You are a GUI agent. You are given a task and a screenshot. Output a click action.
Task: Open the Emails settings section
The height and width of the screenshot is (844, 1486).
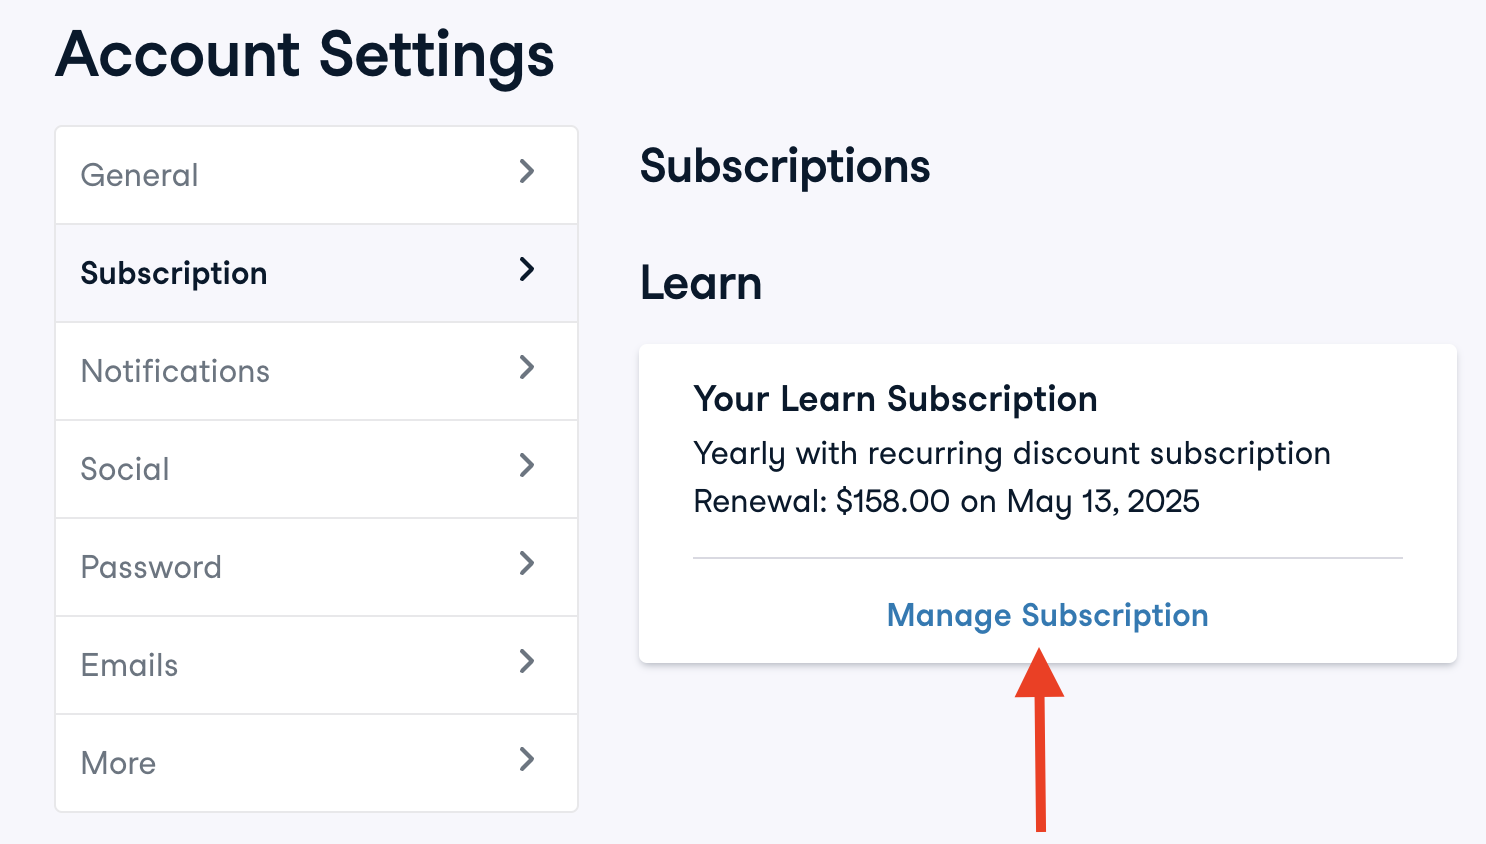click(x=130, y=666)
